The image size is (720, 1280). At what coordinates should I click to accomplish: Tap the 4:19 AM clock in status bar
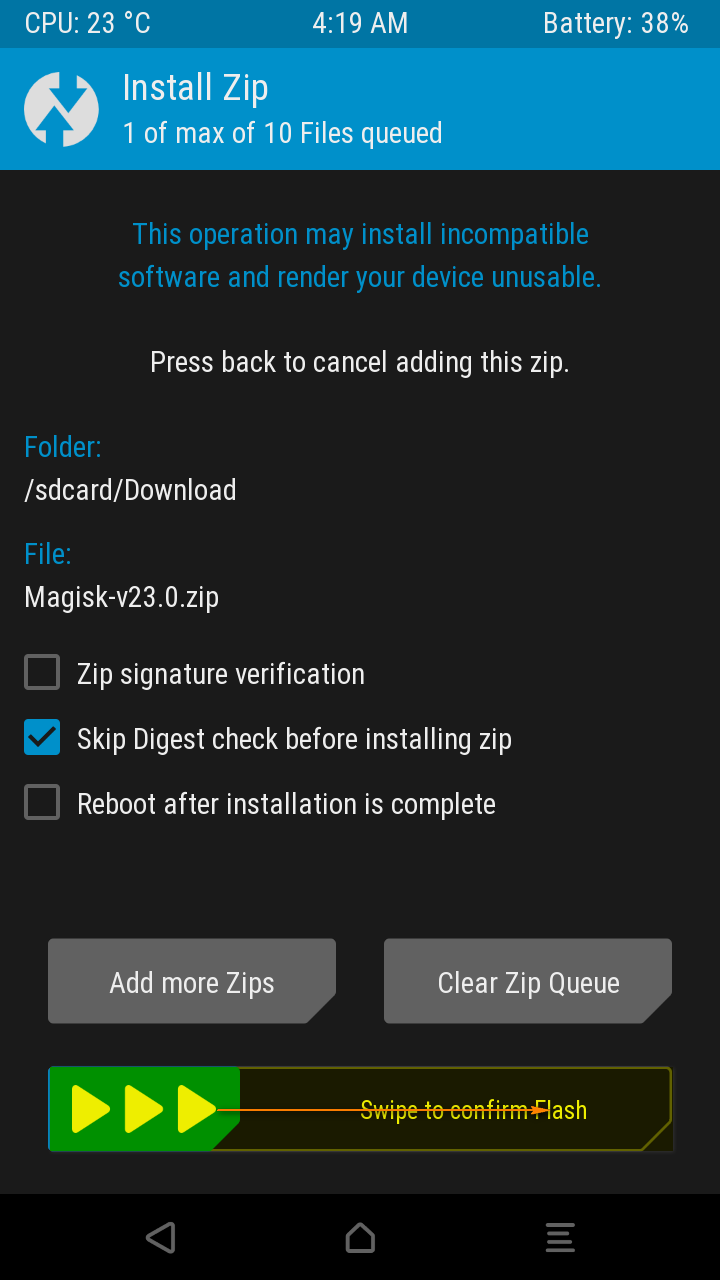point(360,23)
